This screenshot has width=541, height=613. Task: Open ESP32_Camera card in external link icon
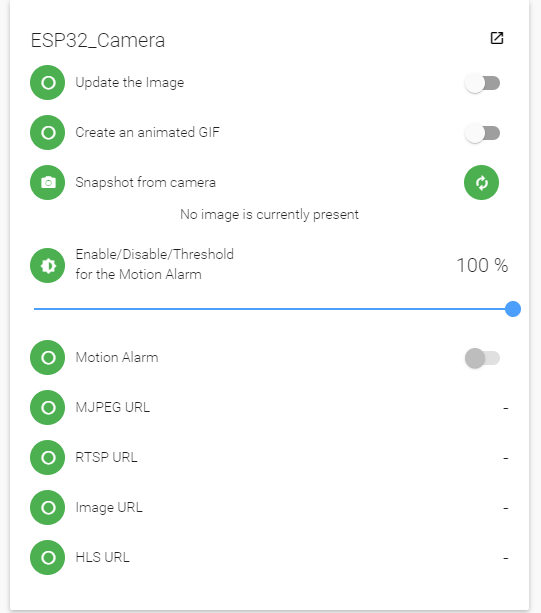point(497,38)
